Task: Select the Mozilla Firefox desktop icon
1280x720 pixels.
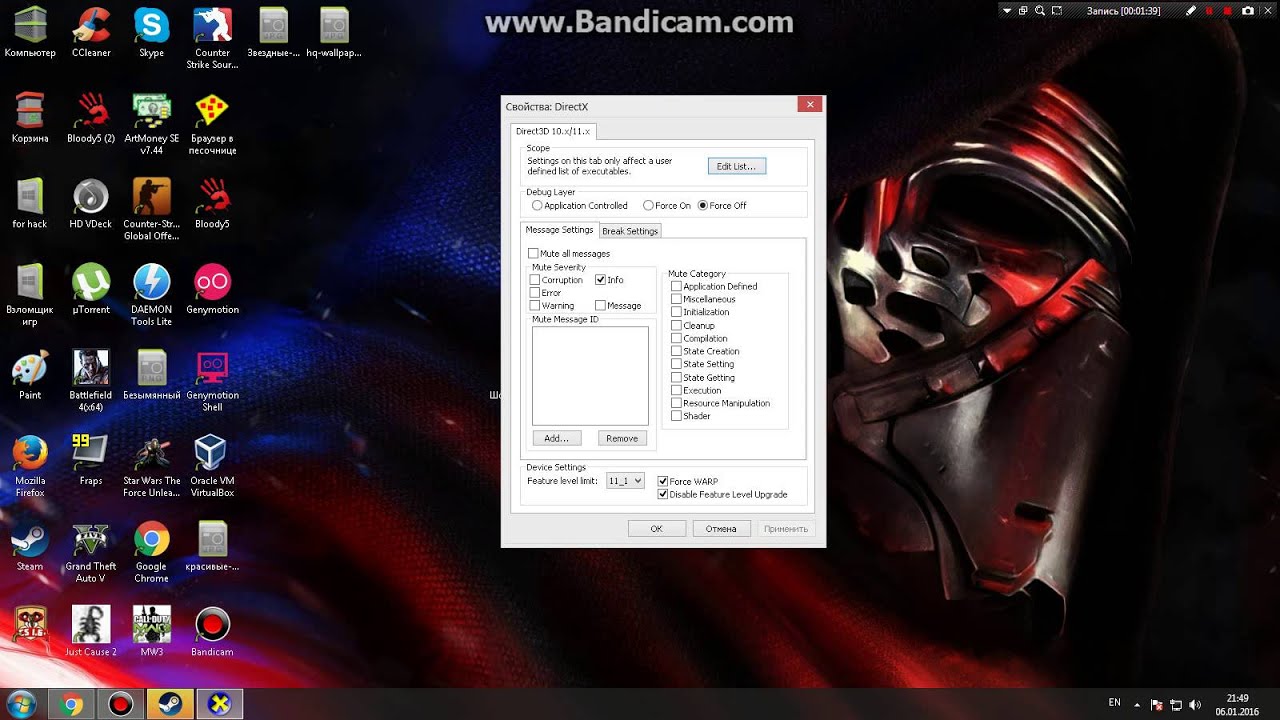Action: click(30, 467)
